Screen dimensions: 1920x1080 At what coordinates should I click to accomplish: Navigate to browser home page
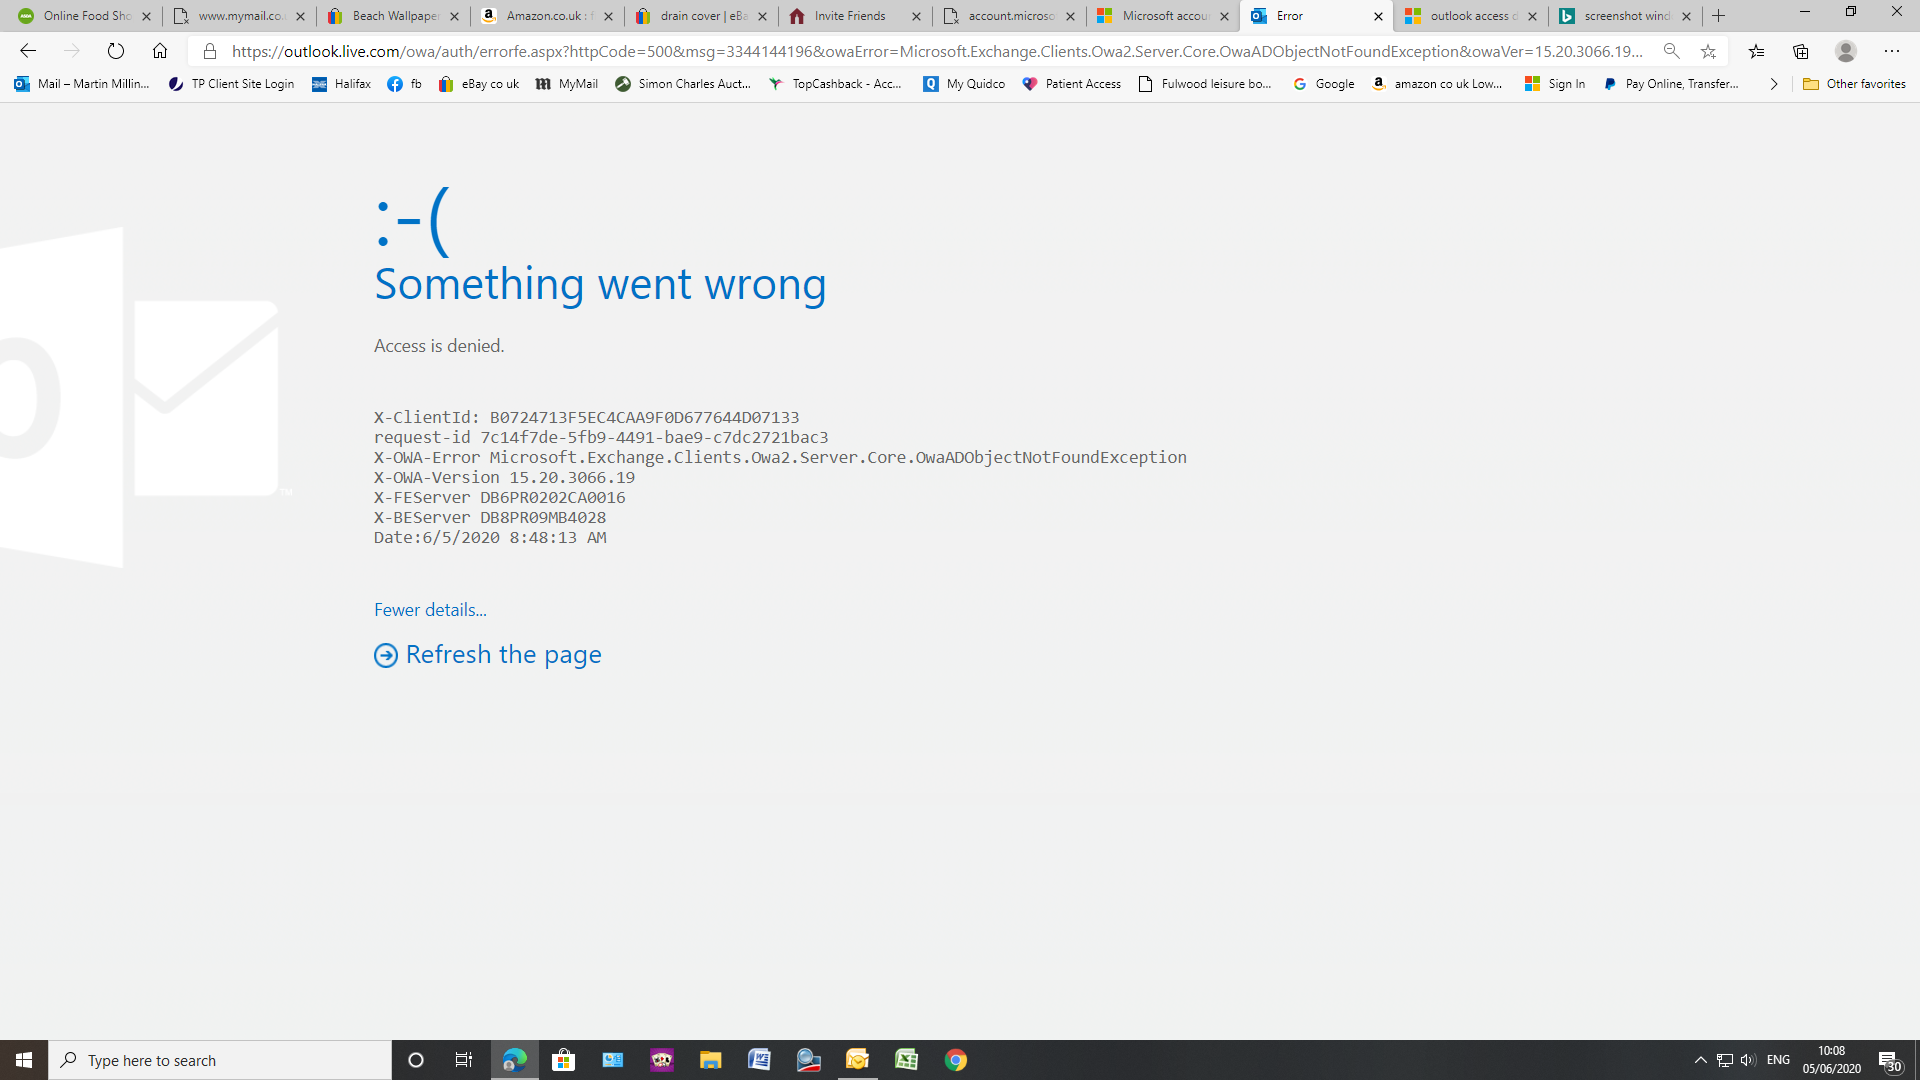pos(160,51)
